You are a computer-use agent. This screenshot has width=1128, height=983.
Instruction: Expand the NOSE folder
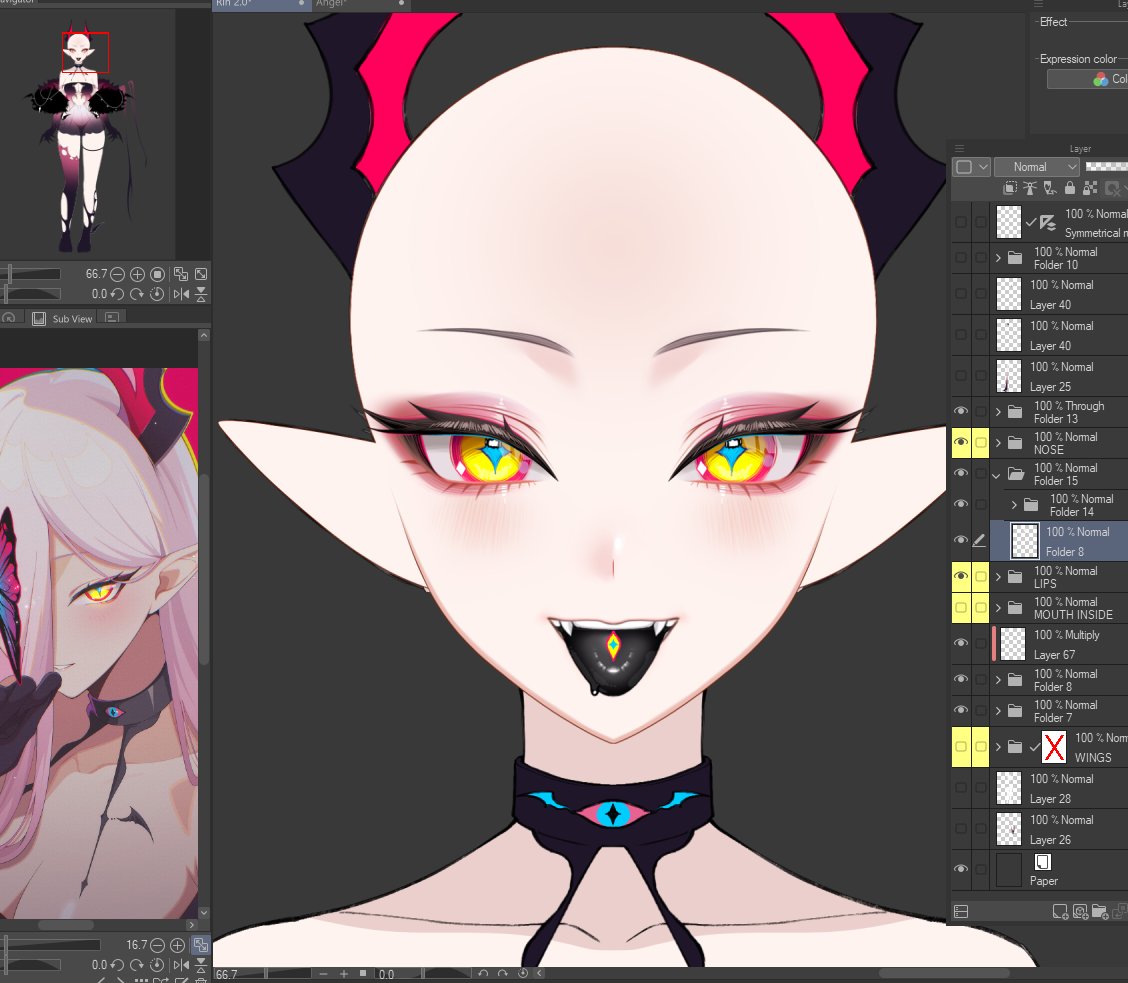998,443
